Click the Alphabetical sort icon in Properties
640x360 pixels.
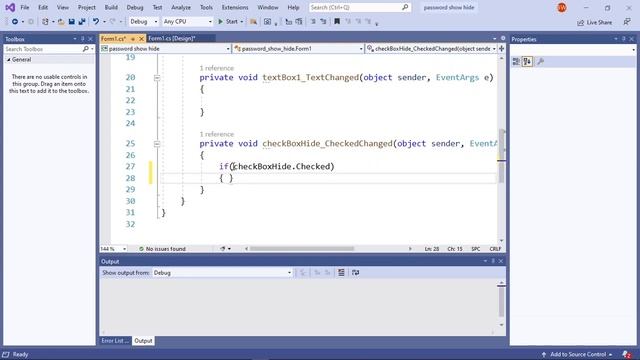(x=527, y=62)
